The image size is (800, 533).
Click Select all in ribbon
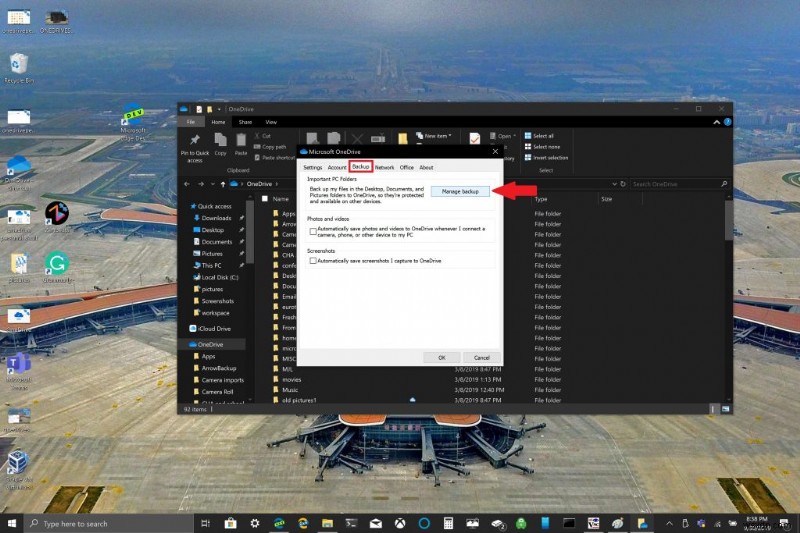[539, 136]
